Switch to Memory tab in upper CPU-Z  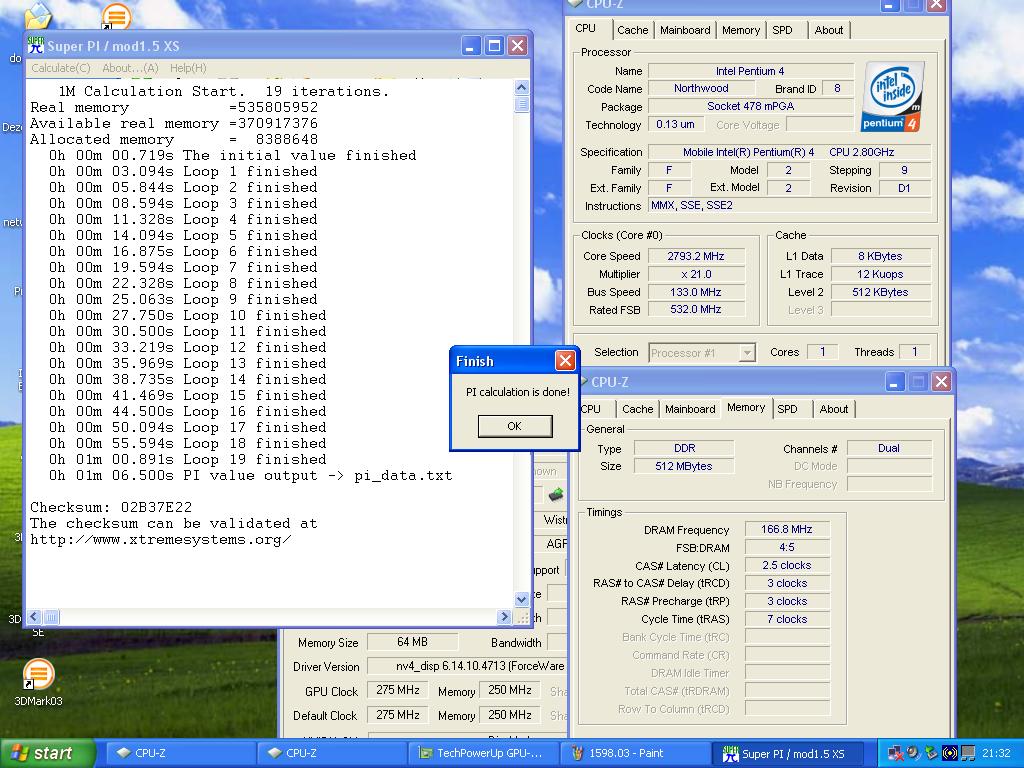pos(741,30)
